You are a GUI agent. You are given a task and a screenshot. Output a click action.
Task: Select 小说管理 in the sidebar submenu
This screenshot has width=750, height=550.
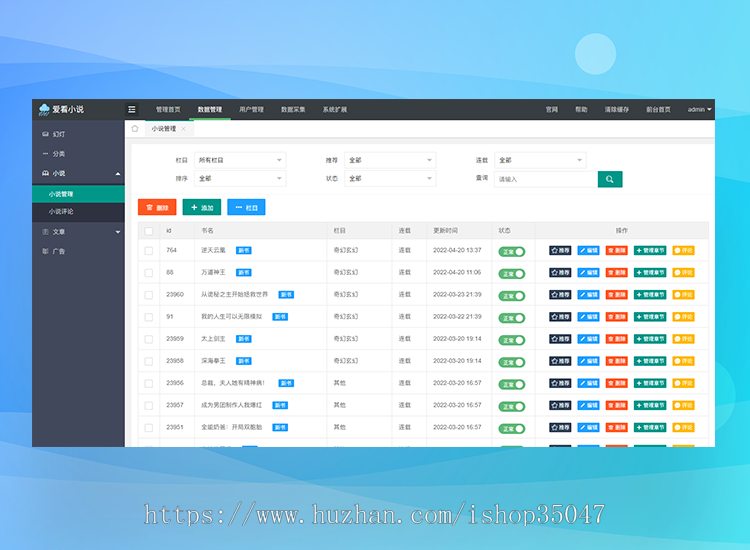pyautogui.click(x=78, y=194)
